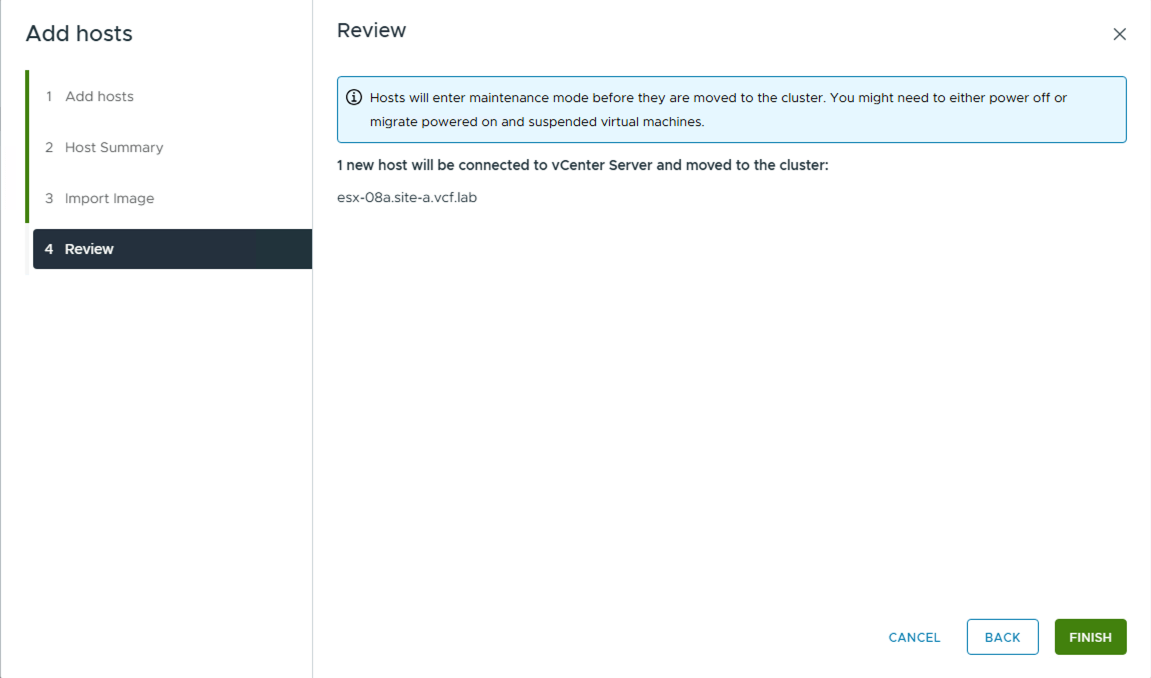Click the step number 3 beside Import Image
This screenshot has width=1151, height=678.
coord(49,198)
